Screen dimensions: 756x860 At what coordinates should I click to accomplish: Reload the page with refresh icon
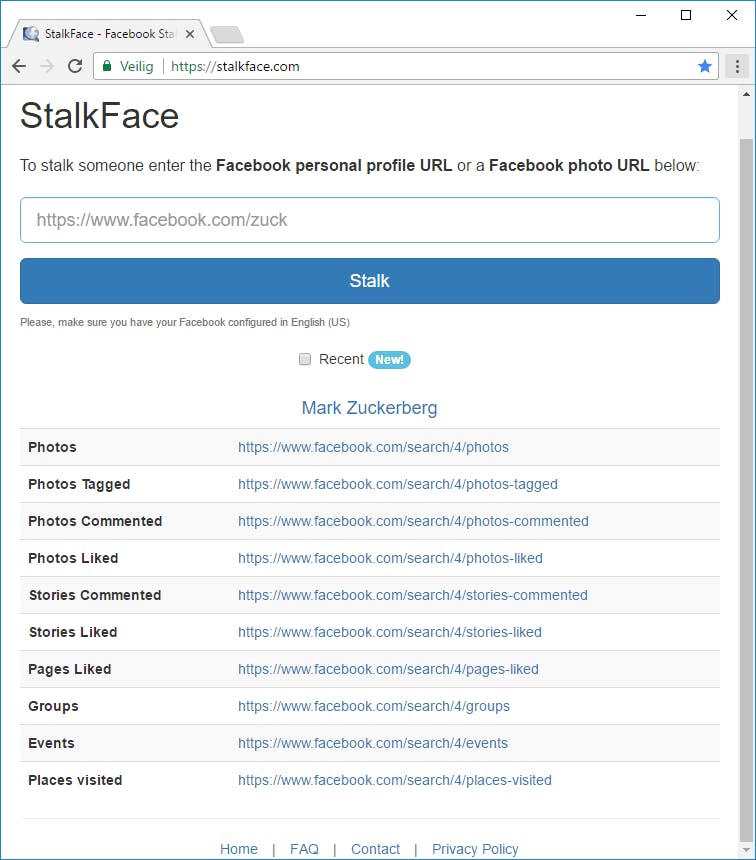pyautogui.click(x=75, y=66)
